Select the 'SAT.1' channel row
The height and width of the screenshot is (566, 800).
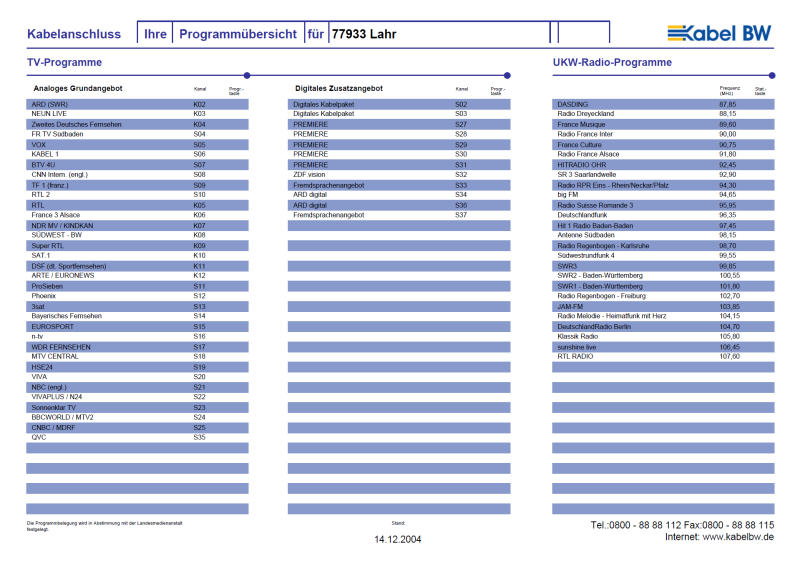coord(137,255)
